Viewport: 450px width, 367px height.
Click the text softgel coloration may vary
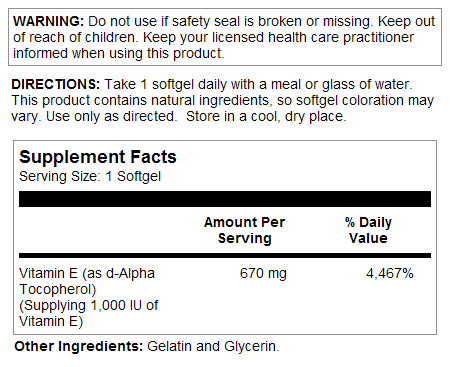click(223, 108)
